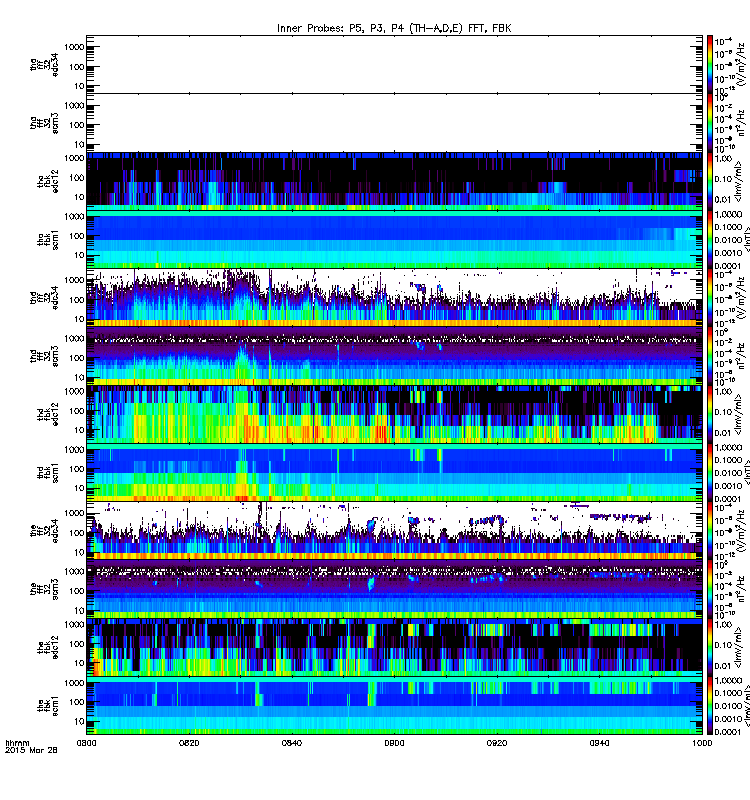Click the 1000 time axis label at right end
This screenshot has height=800, width=750.
pyautogui.click(x=702, y=743)
